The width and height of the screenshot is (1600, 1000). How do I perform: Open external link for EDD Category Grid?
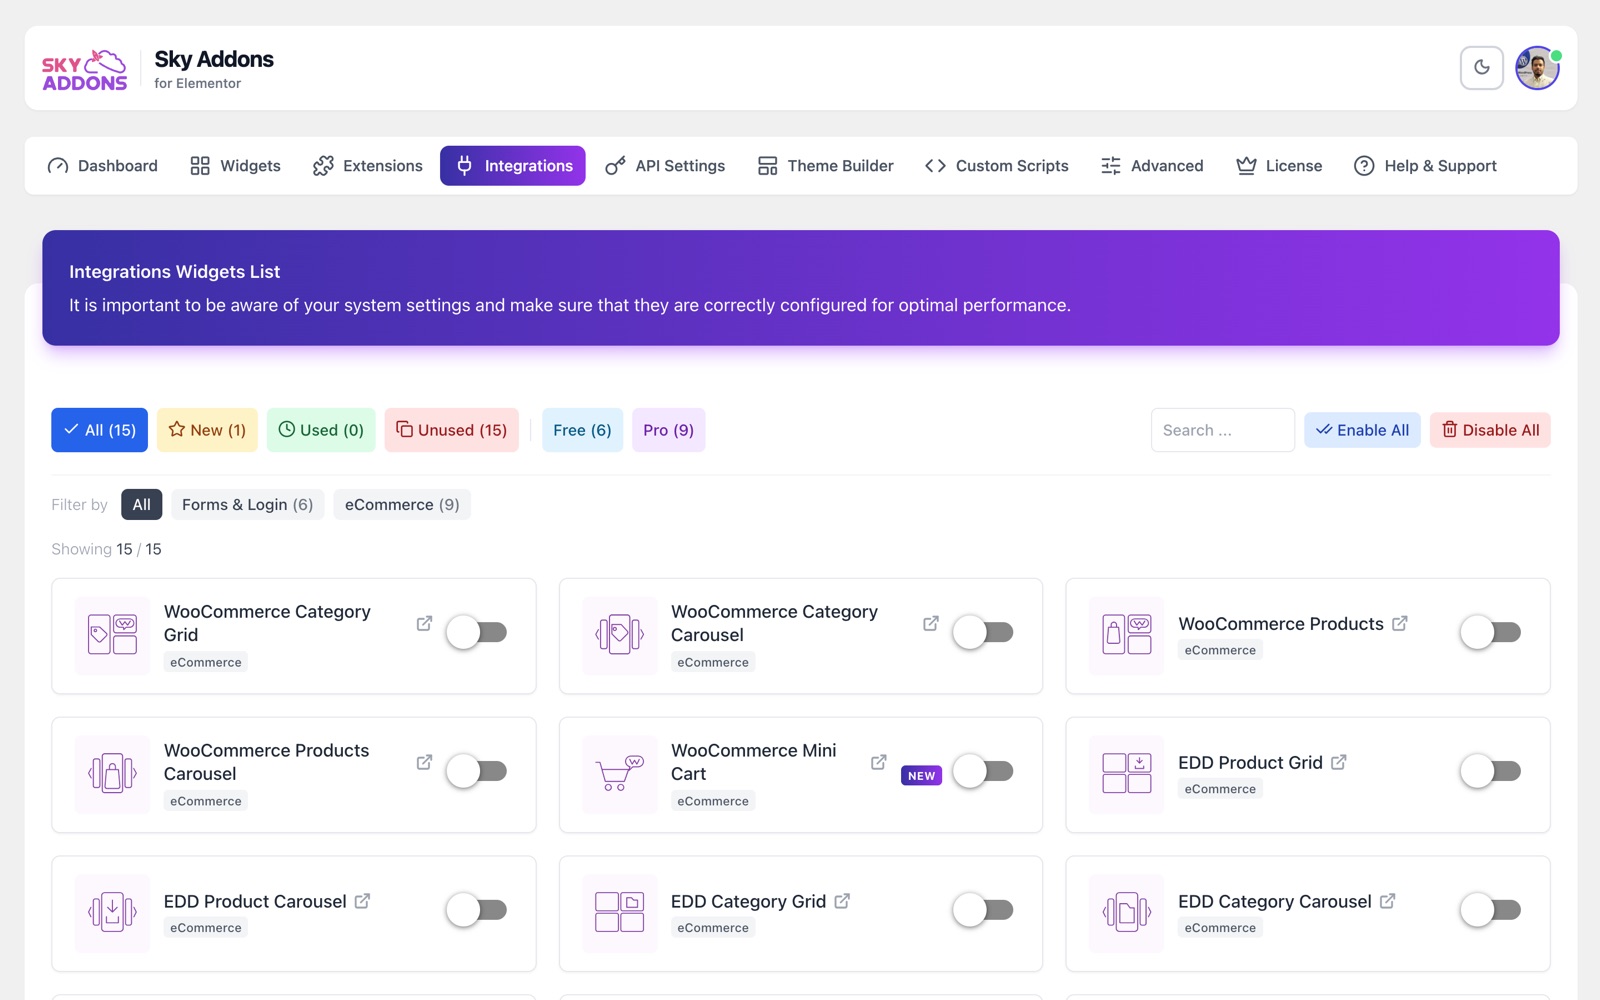tap(843, 901)
